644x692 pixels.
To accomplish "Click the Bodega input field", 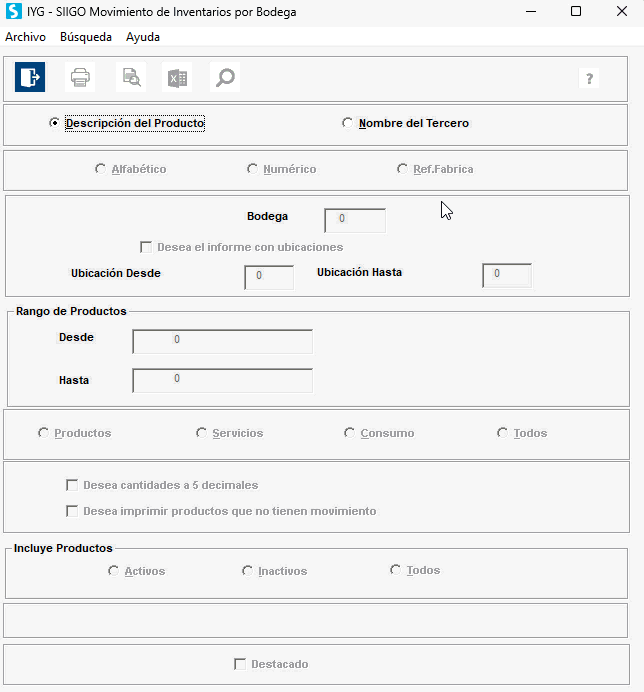I will (355, 220).
